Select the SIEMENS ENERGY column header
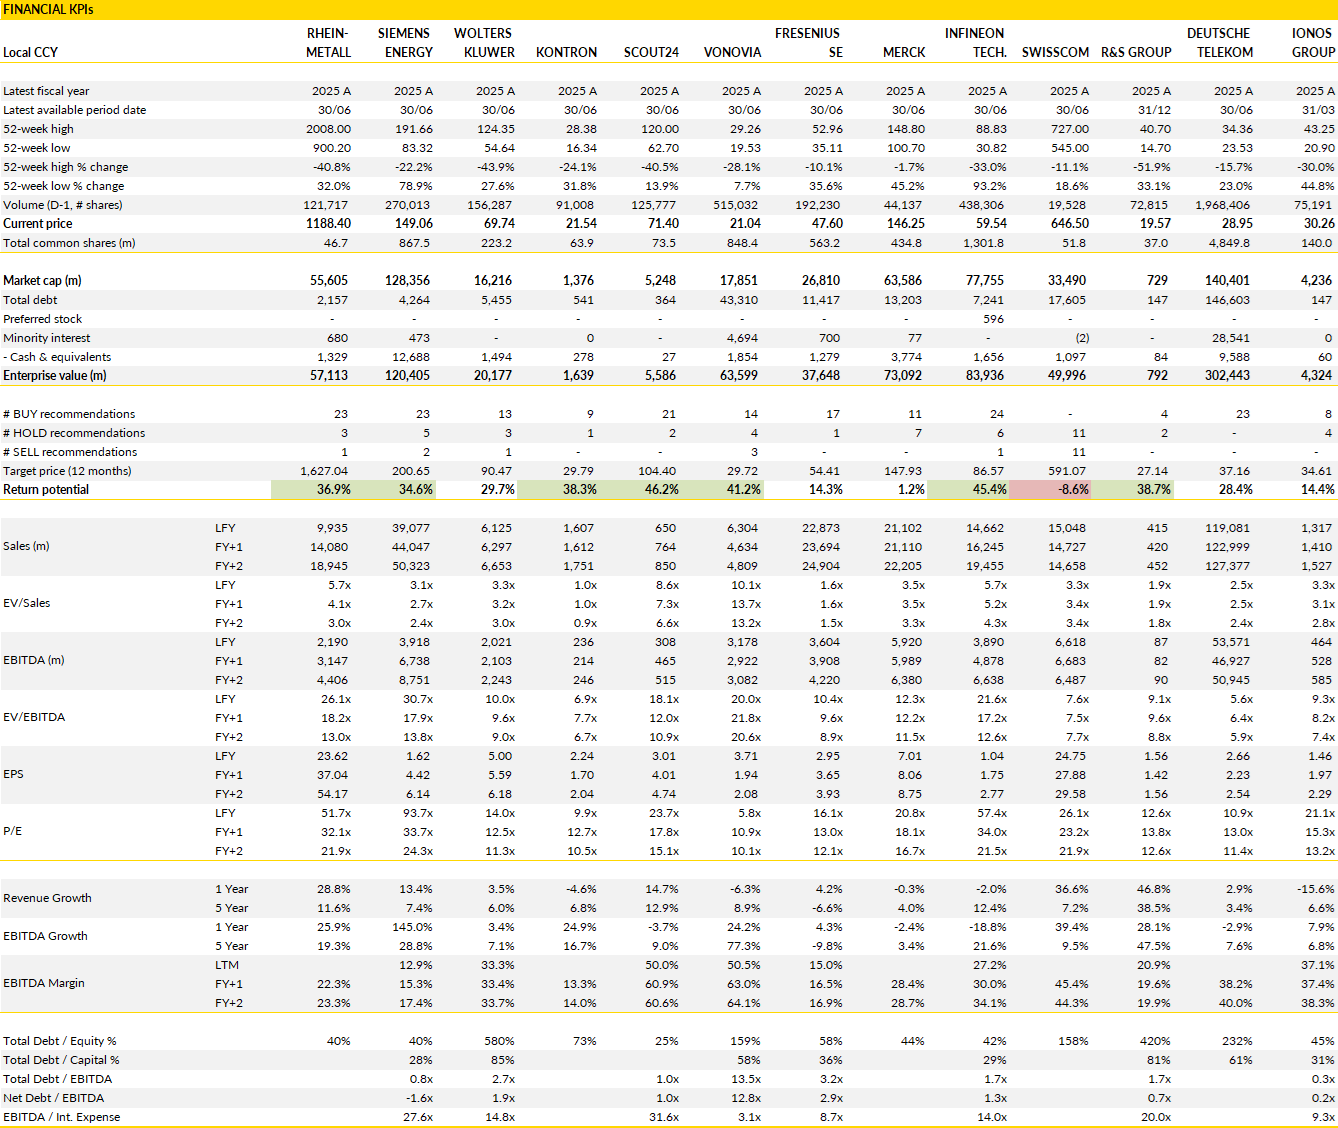This screenshot has height=1128, width=1338. tap(405, 43)
